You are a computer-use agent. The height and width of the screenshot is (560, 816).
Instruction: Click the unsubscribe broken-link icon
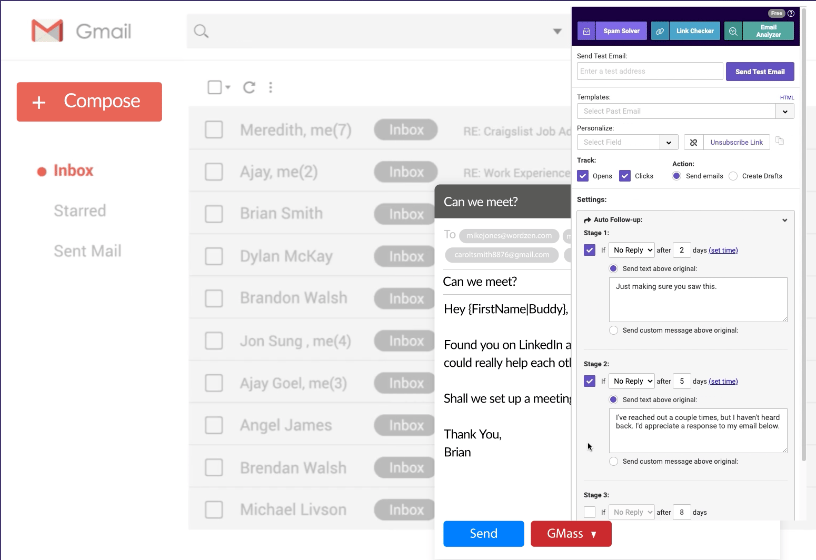(694, 142)
